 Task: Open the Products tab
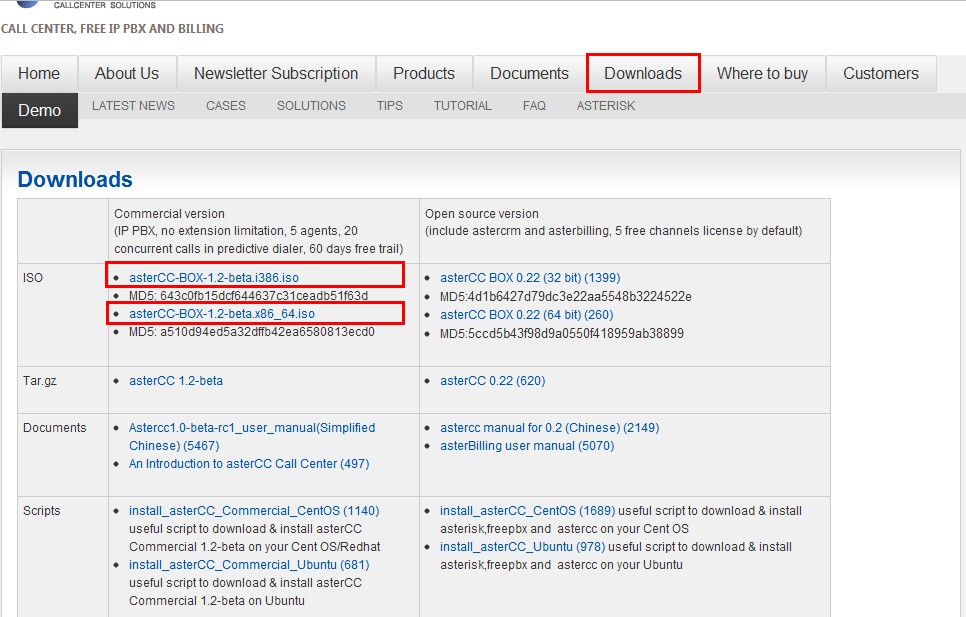click(x=424, y=74)
